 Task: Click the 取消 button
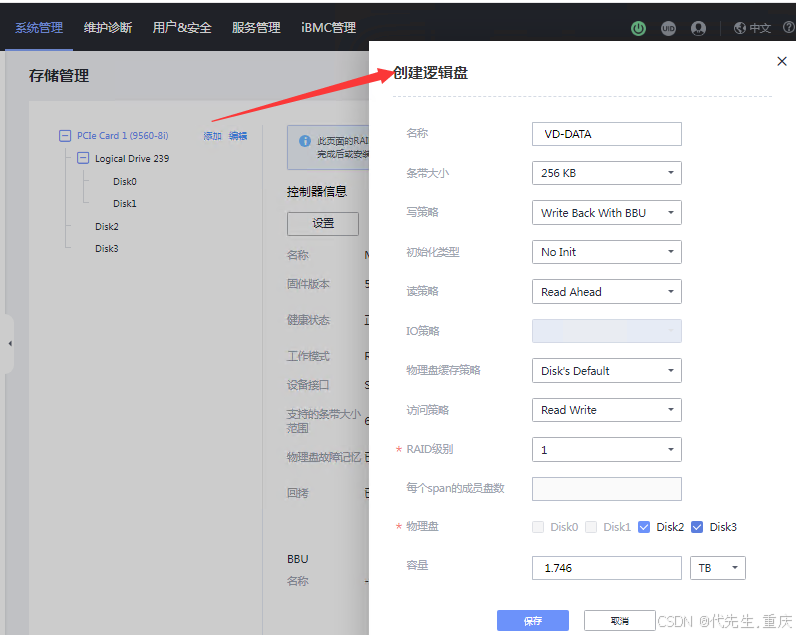pos(619,620)
